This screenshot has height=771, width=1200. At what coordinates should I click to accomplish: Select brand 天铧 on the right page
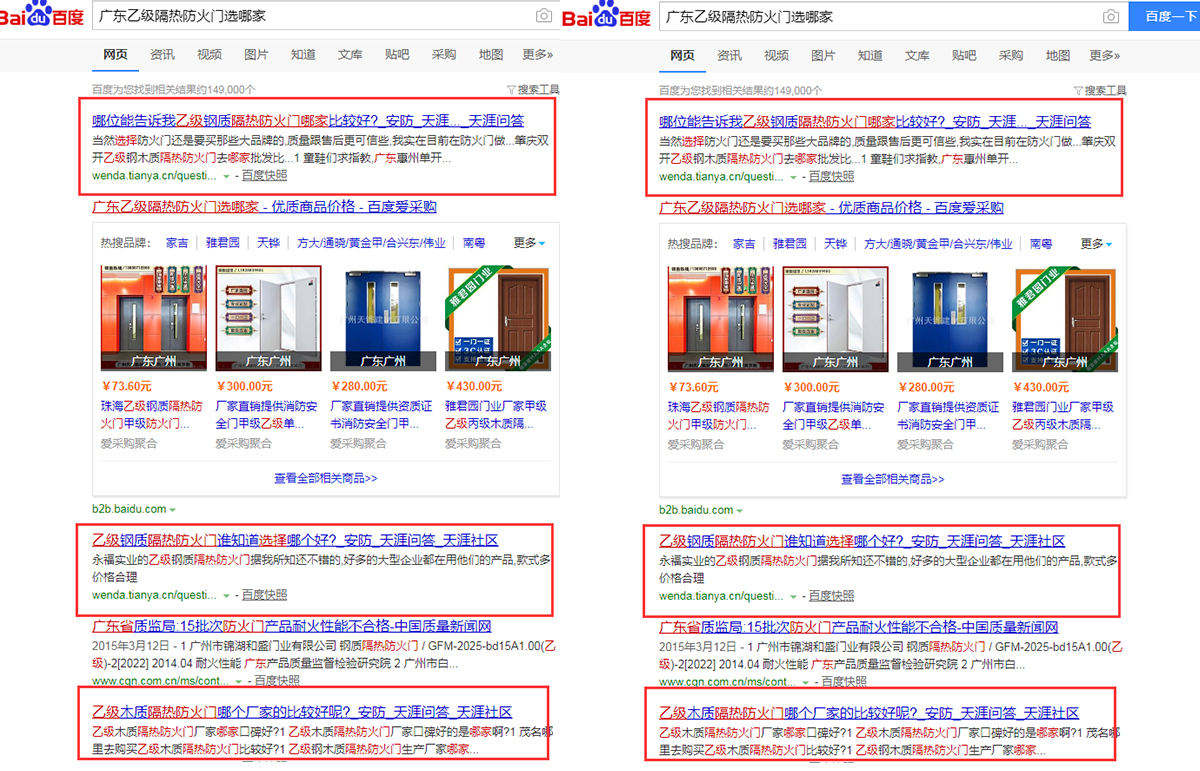tap(835, 243)
